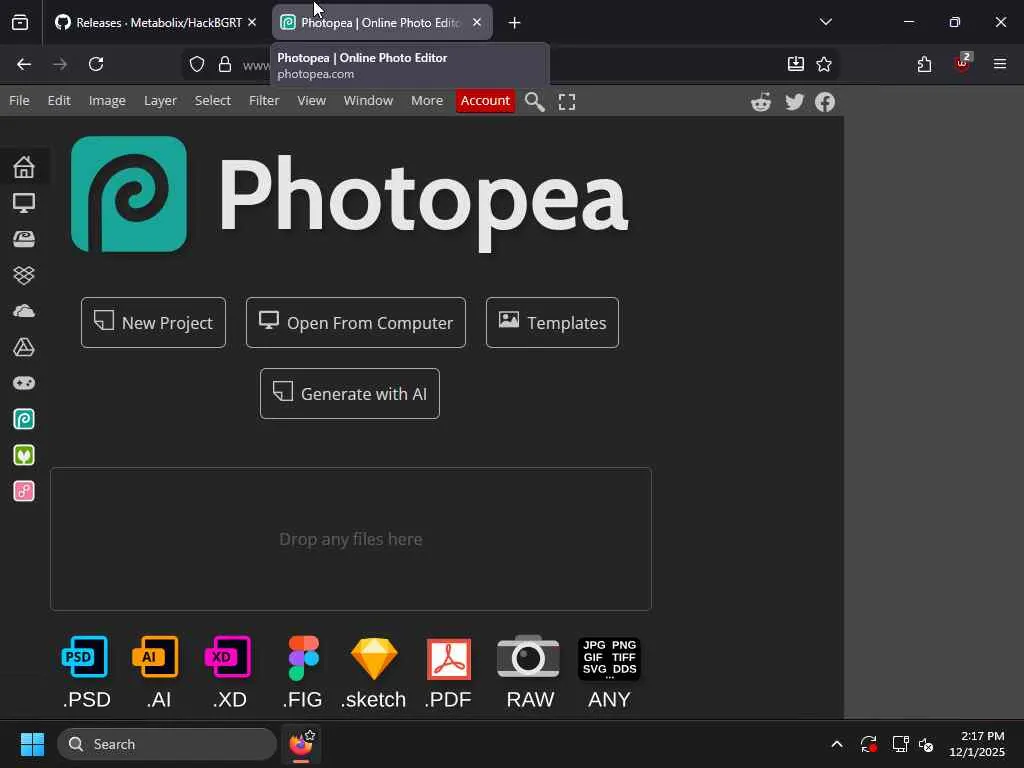Click the install web app icon
The width and height of the screenshot is (1024, 768).
coord(795,63)
